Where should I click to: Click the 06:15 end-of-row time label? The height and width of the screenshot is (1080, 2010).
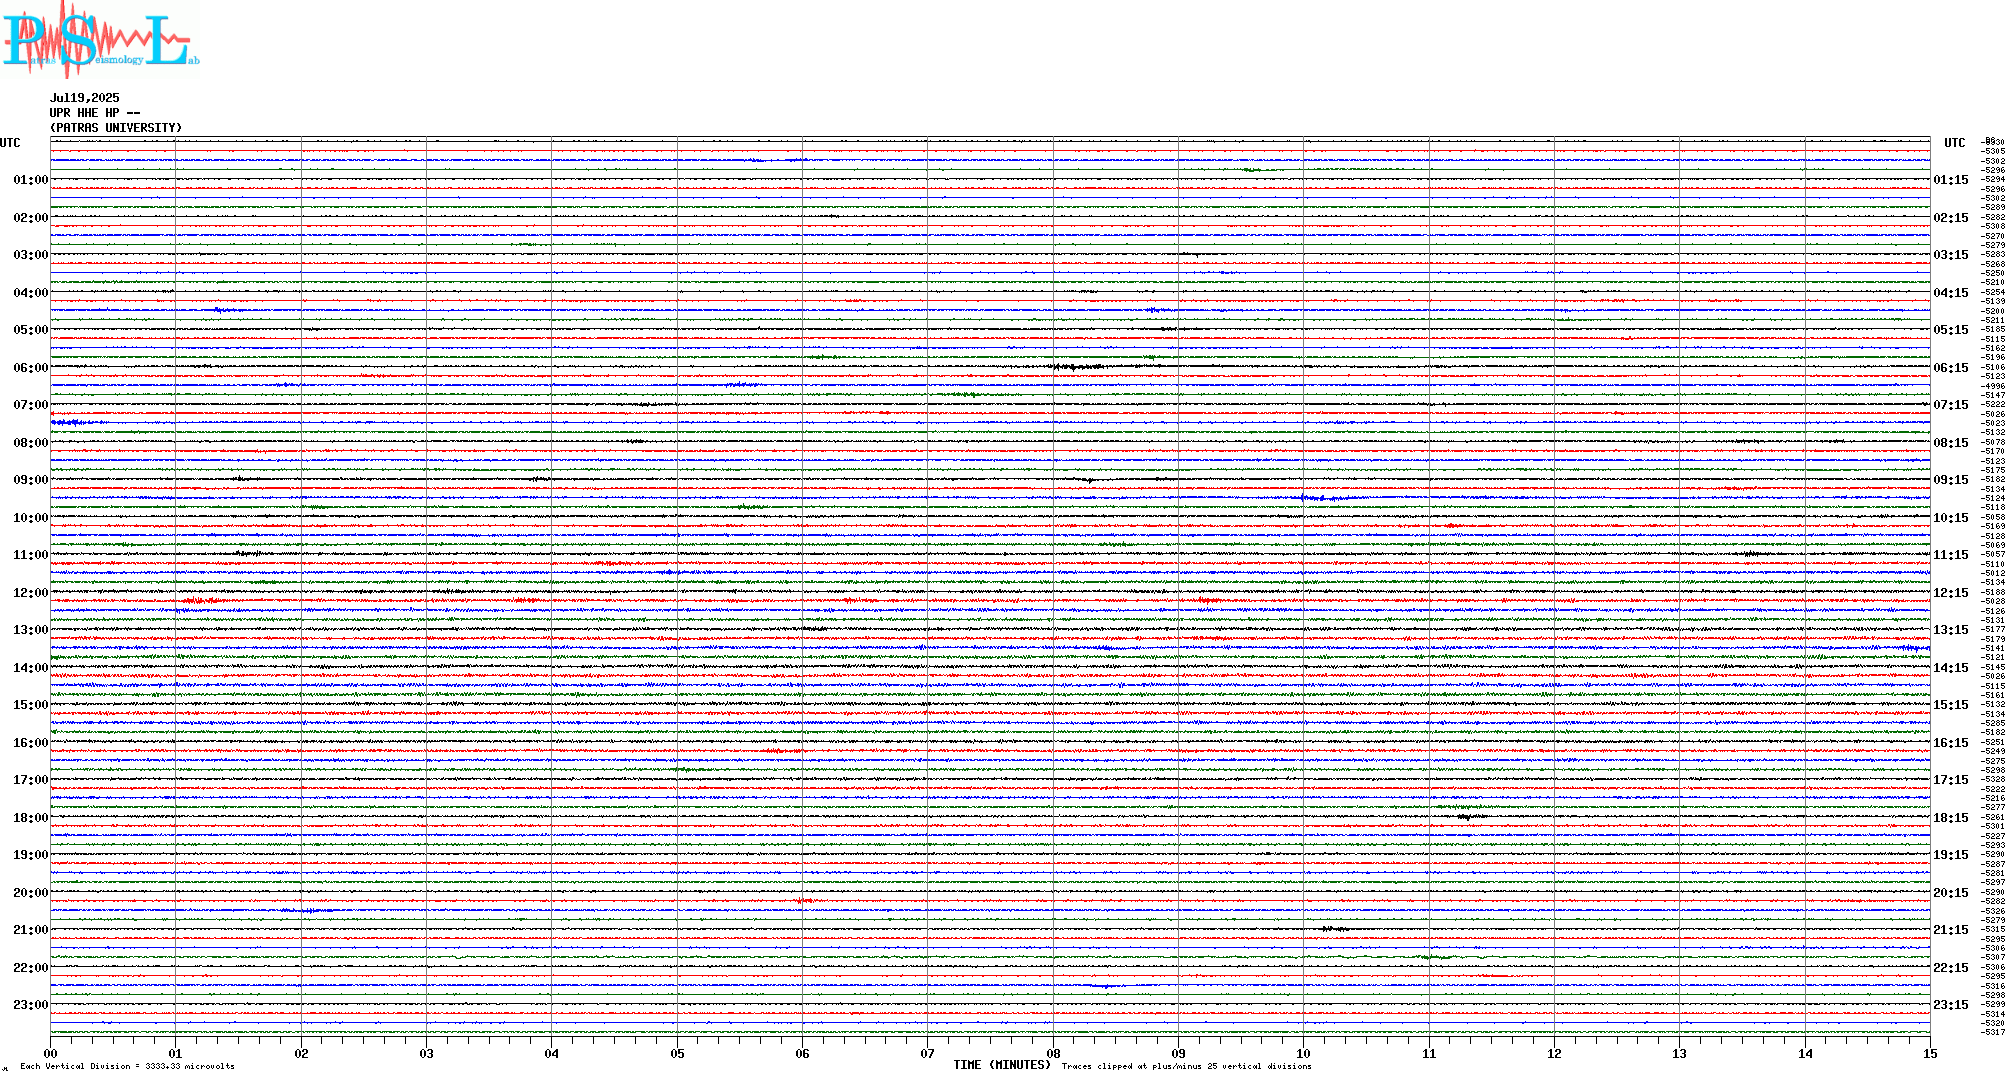point(1951,368)
